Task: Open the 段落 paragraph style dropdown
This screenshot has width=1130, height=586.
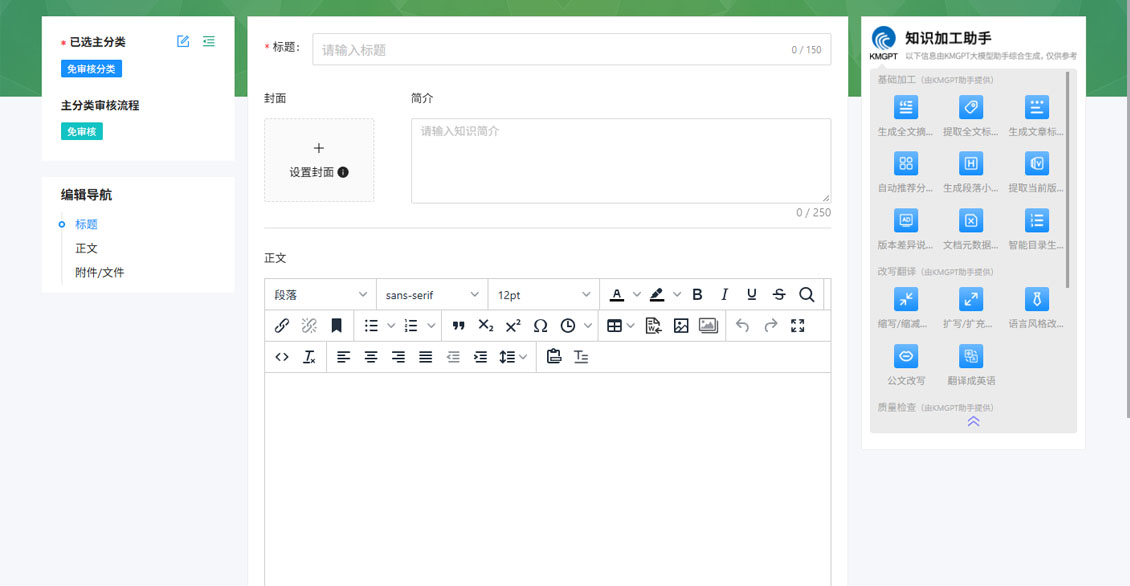Action: coord(320,294)
